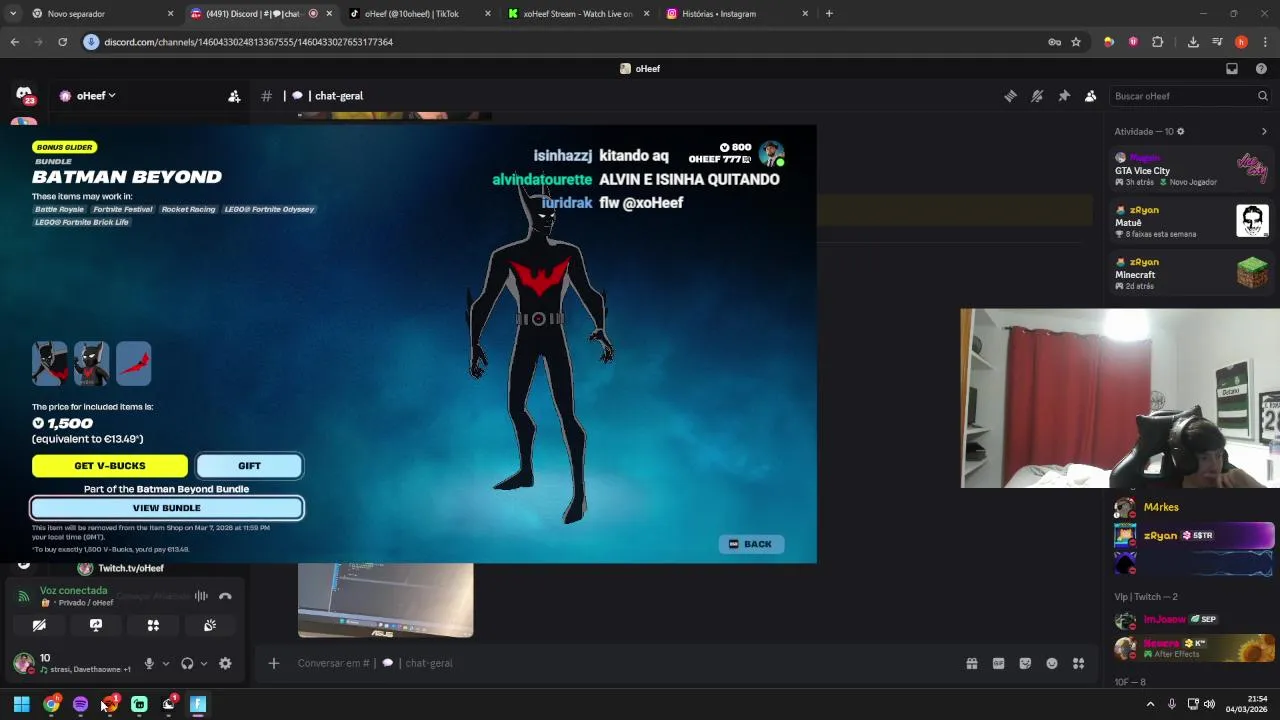Open voice connection signal details icon
The height and width of the screenshot is (720, 1280).
tap(24, 596)
